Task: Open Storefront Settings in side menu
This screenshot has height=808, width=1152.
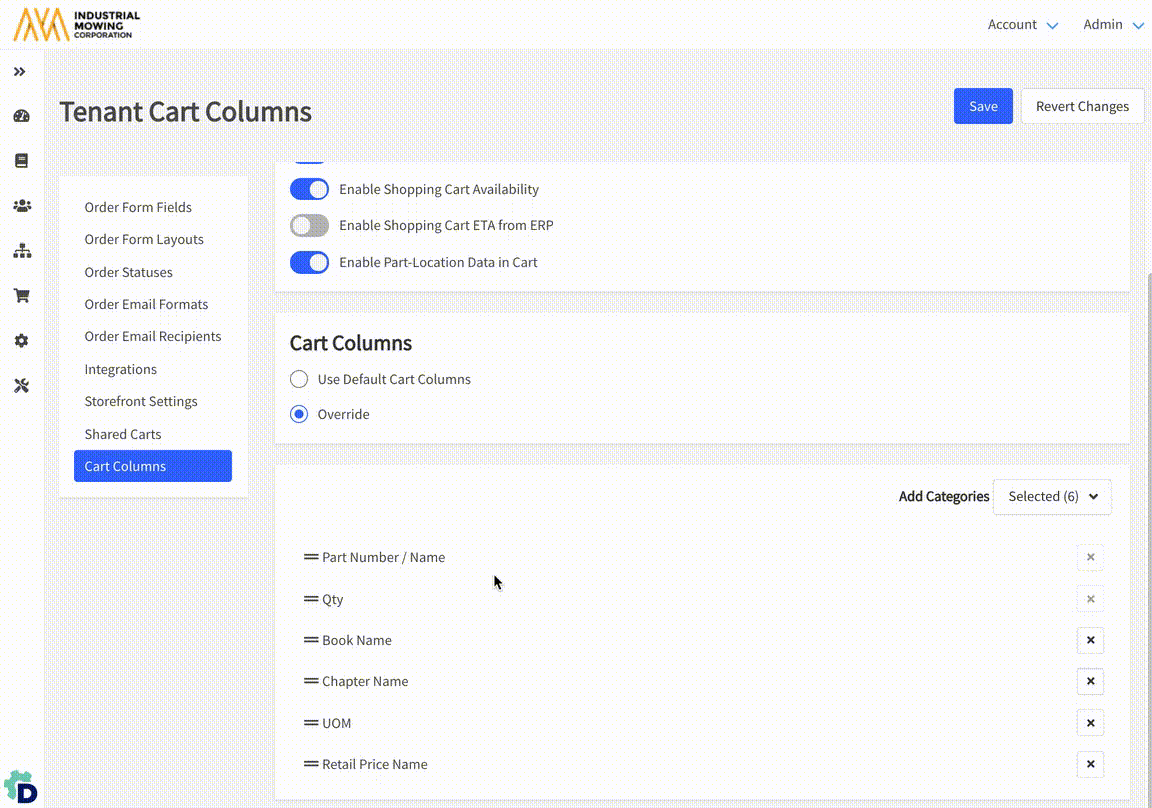Action: point(141,401)
